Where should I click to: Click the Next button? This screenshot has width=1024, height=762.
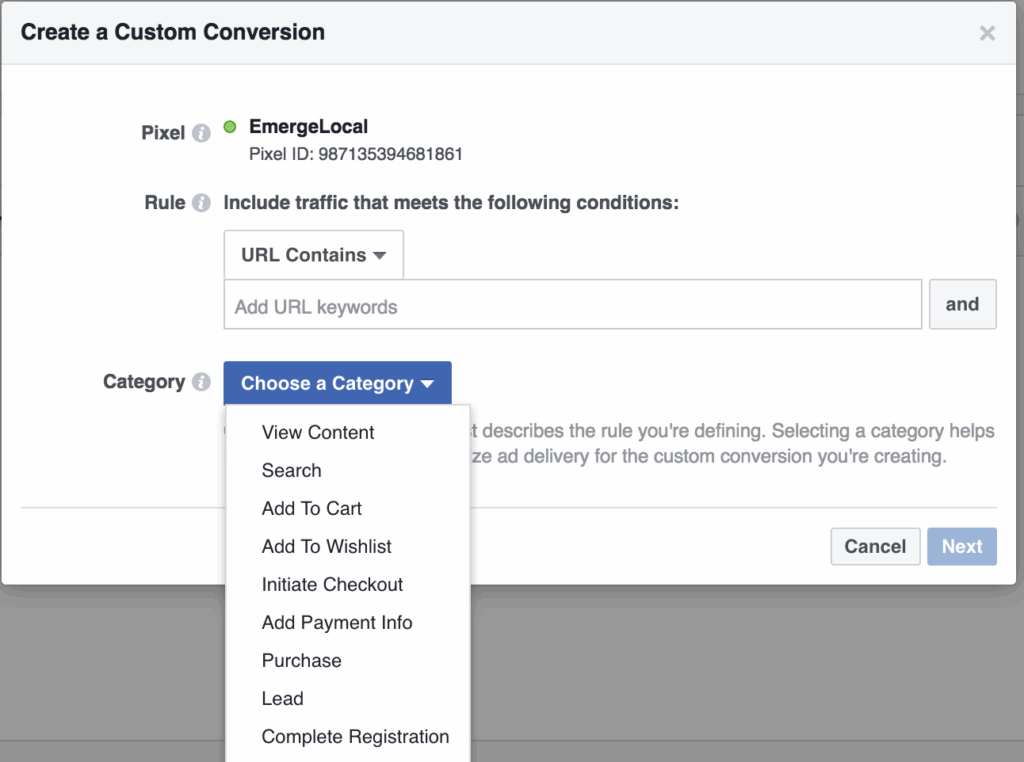[962, 546]
